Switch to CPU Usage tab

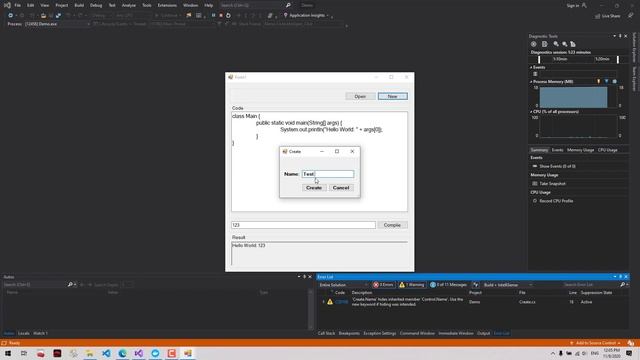pyautogui.click(x=607, y=150)
